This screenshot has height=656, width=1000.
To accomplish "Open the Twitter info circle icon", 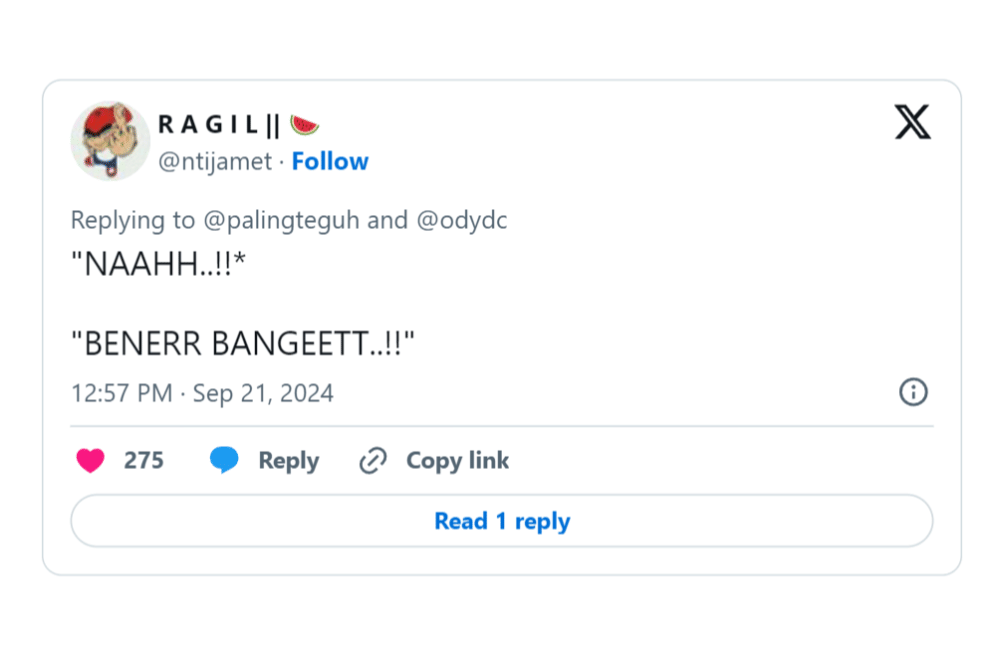I will point(913,392).
